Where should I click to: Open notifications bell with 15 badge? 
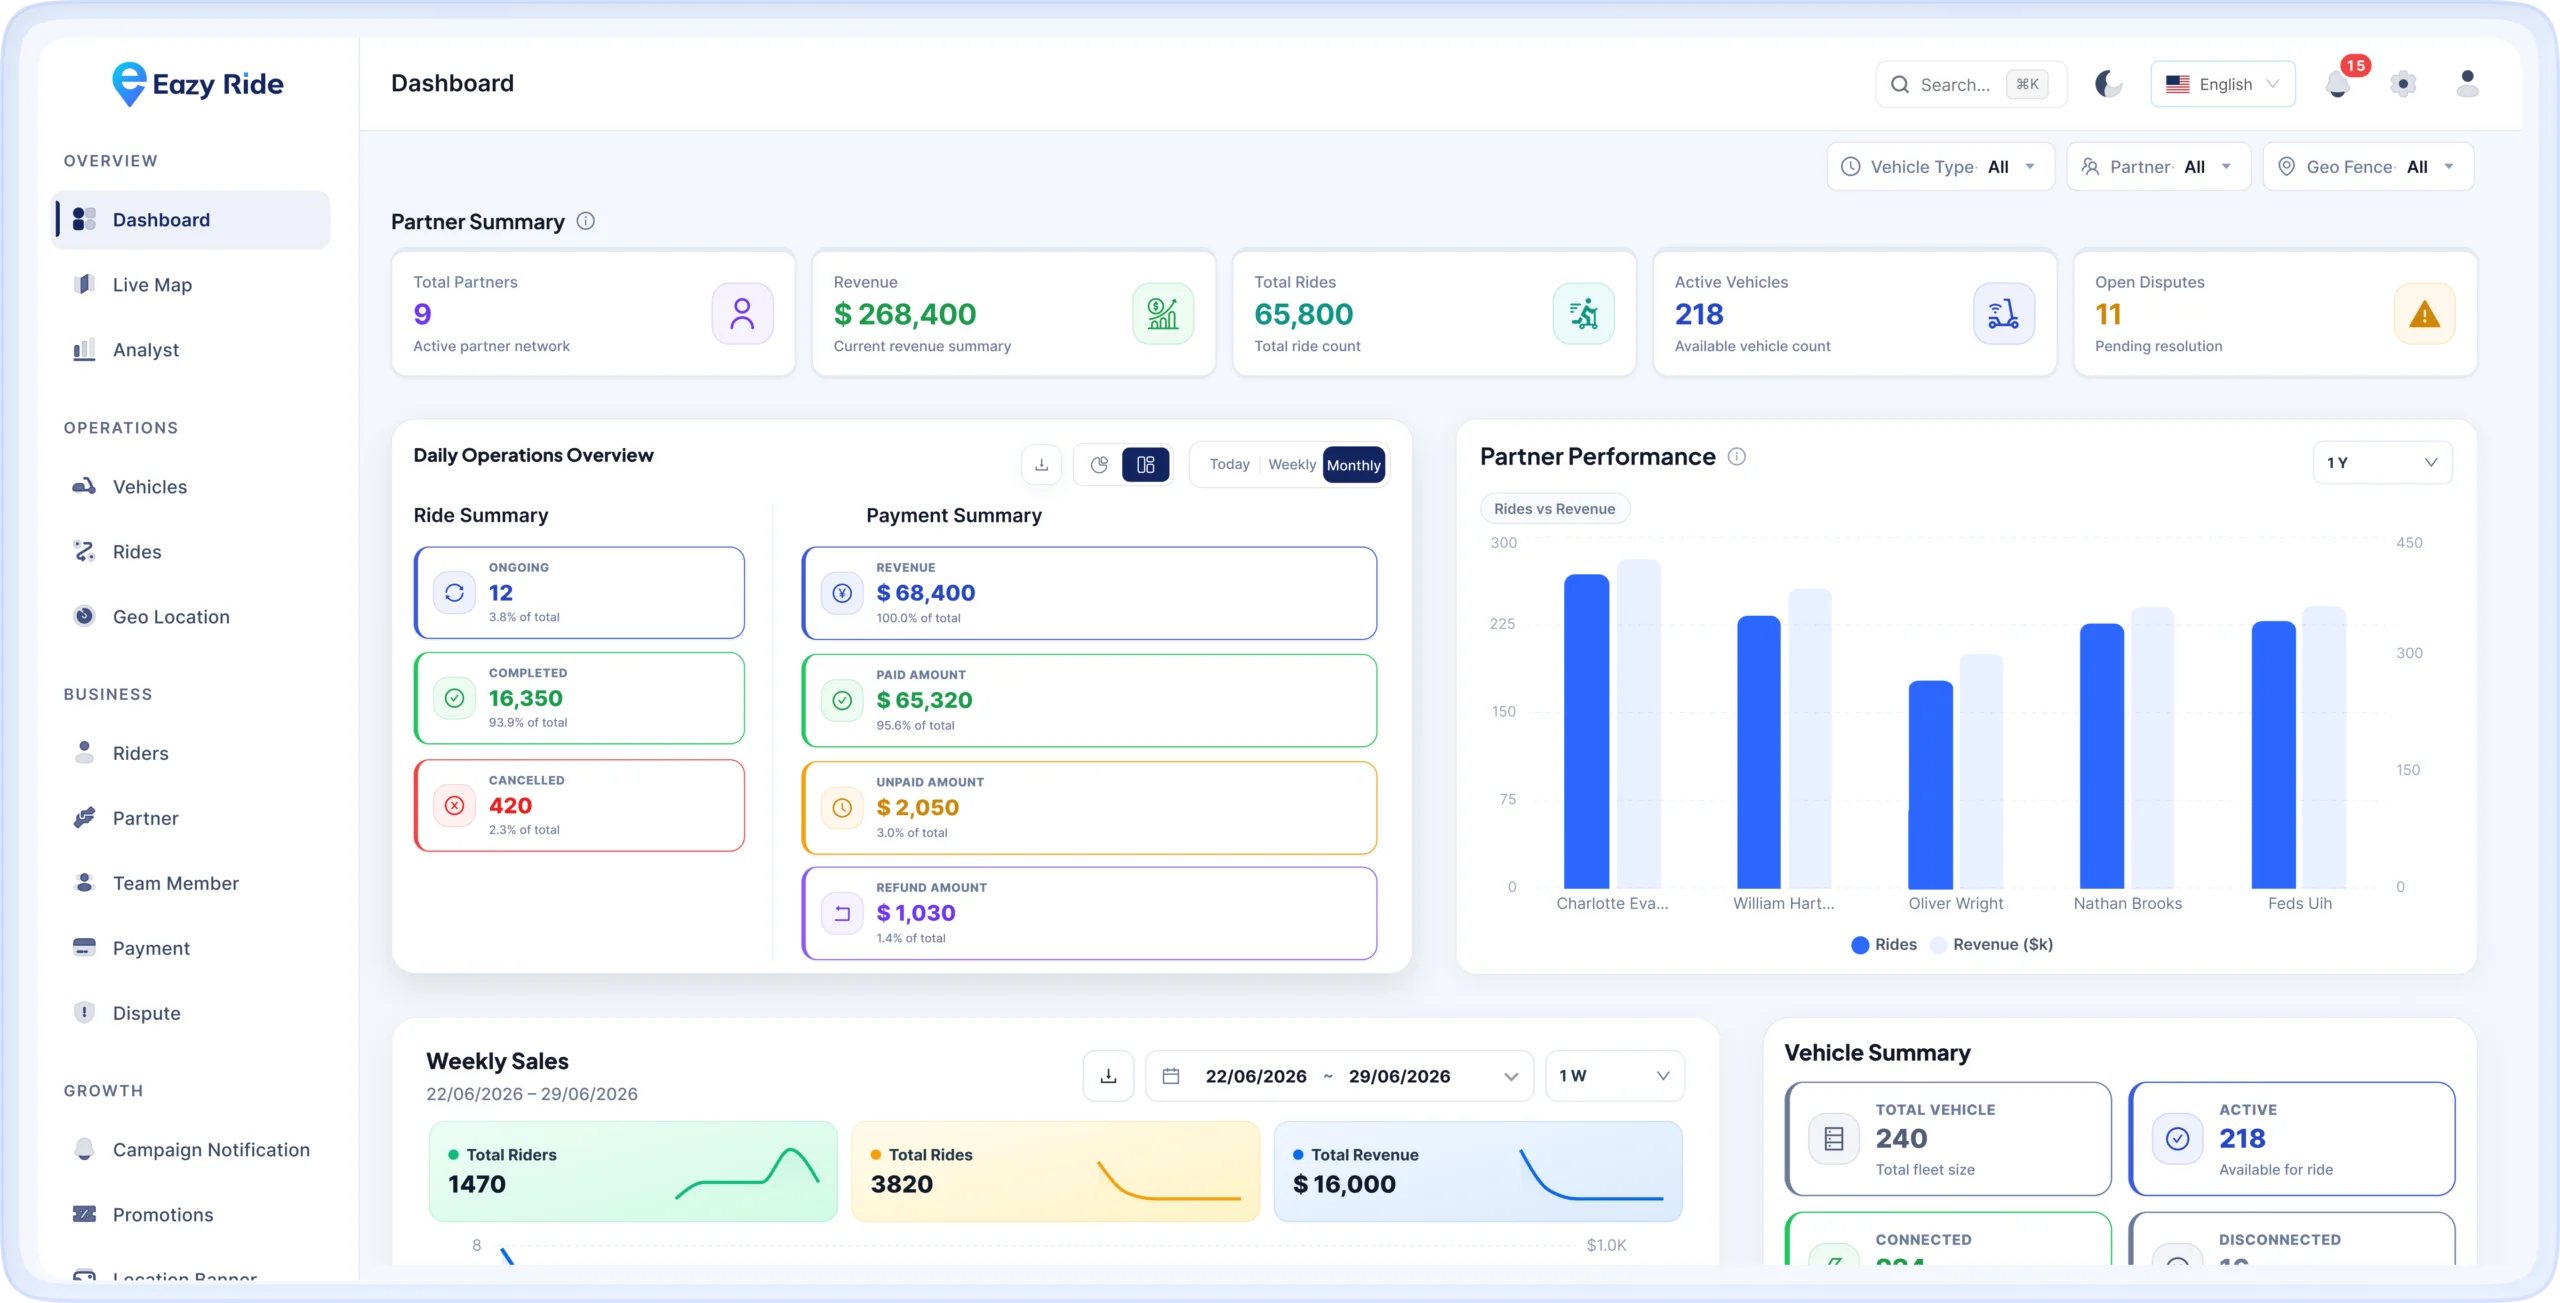(x=2338, y=84)
